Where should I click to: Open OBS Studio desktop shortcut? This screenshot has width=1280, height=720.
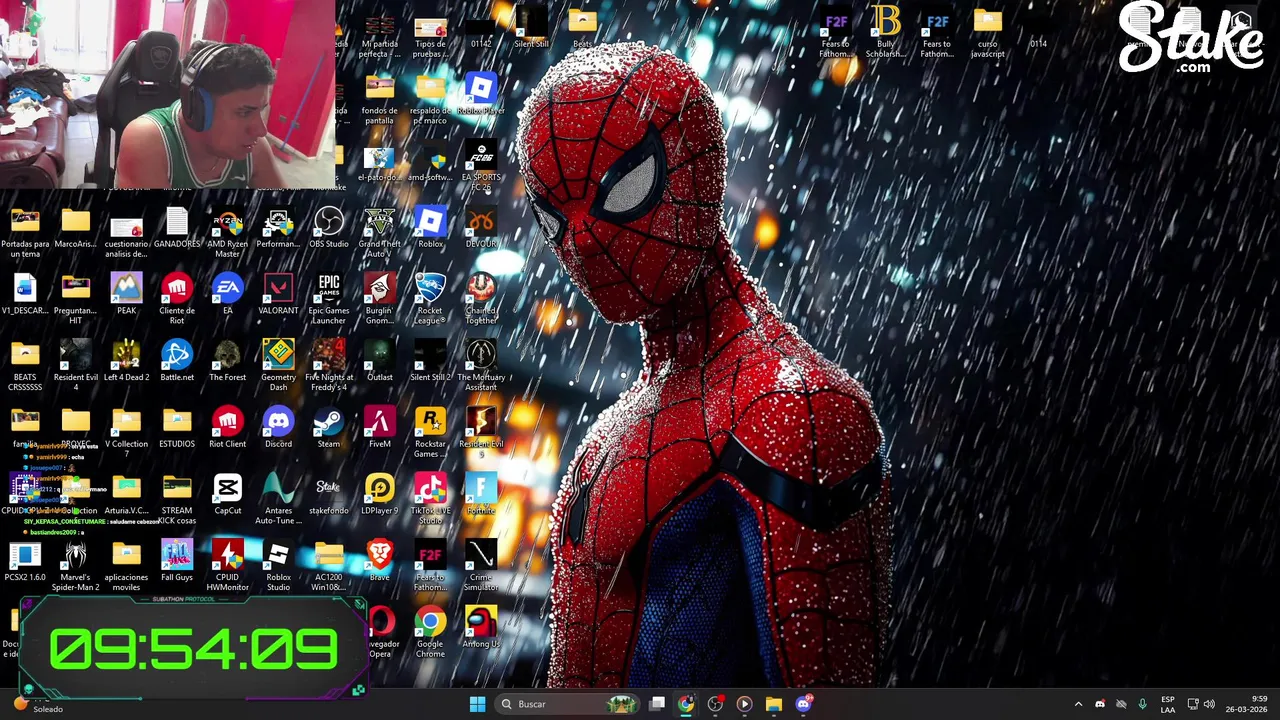click(x=329, y=228)
